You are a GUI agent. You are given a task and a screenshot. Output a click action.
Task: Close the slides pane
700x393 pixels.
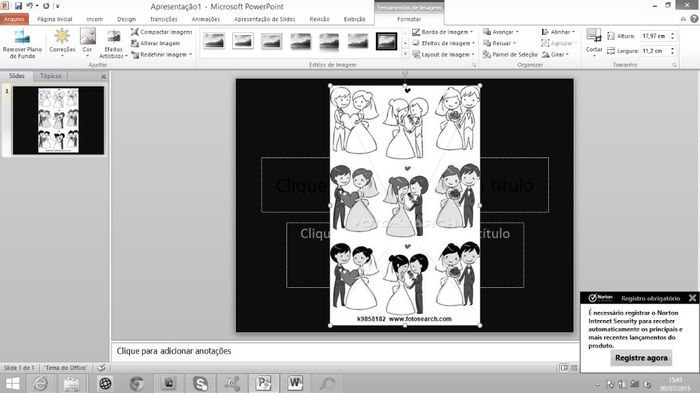[104, 77]
